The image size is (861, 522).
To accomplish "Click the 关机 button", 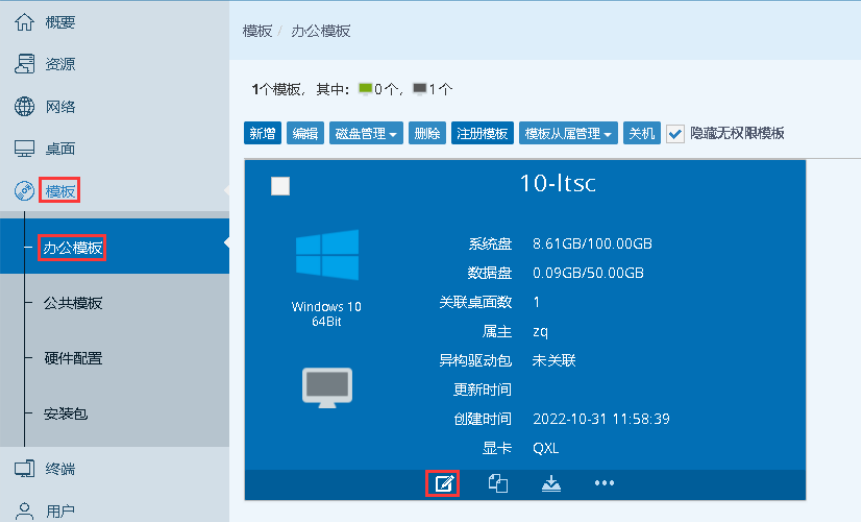I will pos(641,133).
